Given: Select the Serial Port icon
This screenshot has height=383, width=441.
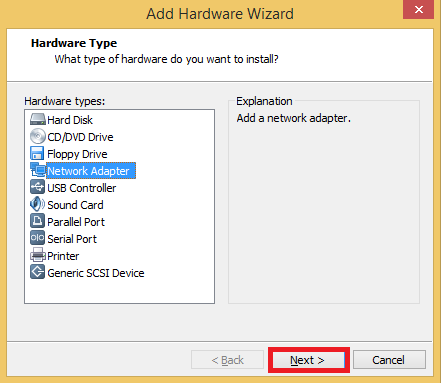Looking at the screenshot, I should coord(37,238).
